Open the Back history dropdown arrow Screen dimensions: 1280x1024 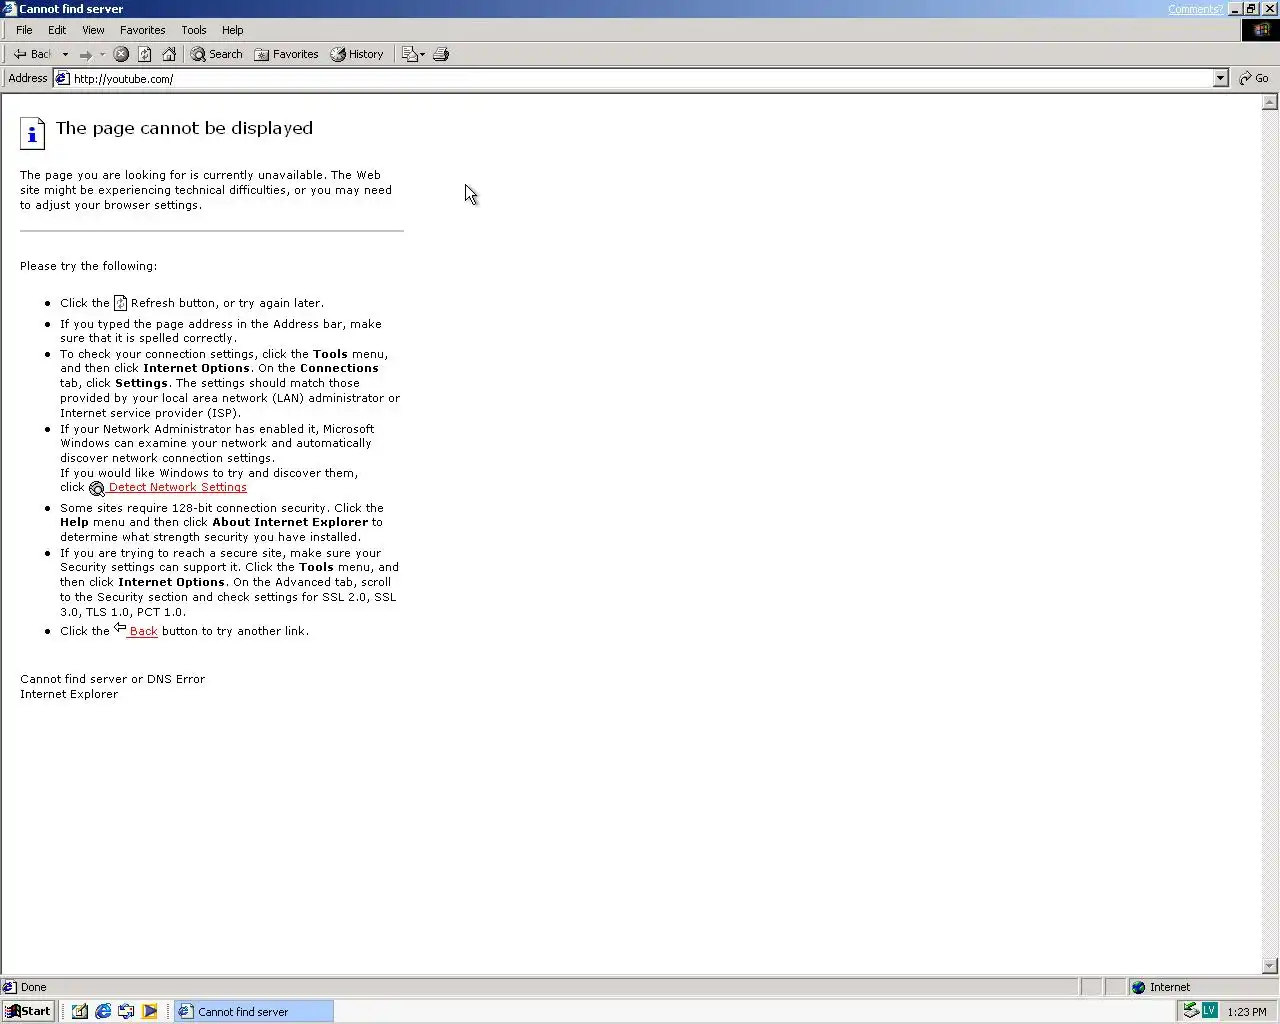pyautogui.click(x=65, y=54)
